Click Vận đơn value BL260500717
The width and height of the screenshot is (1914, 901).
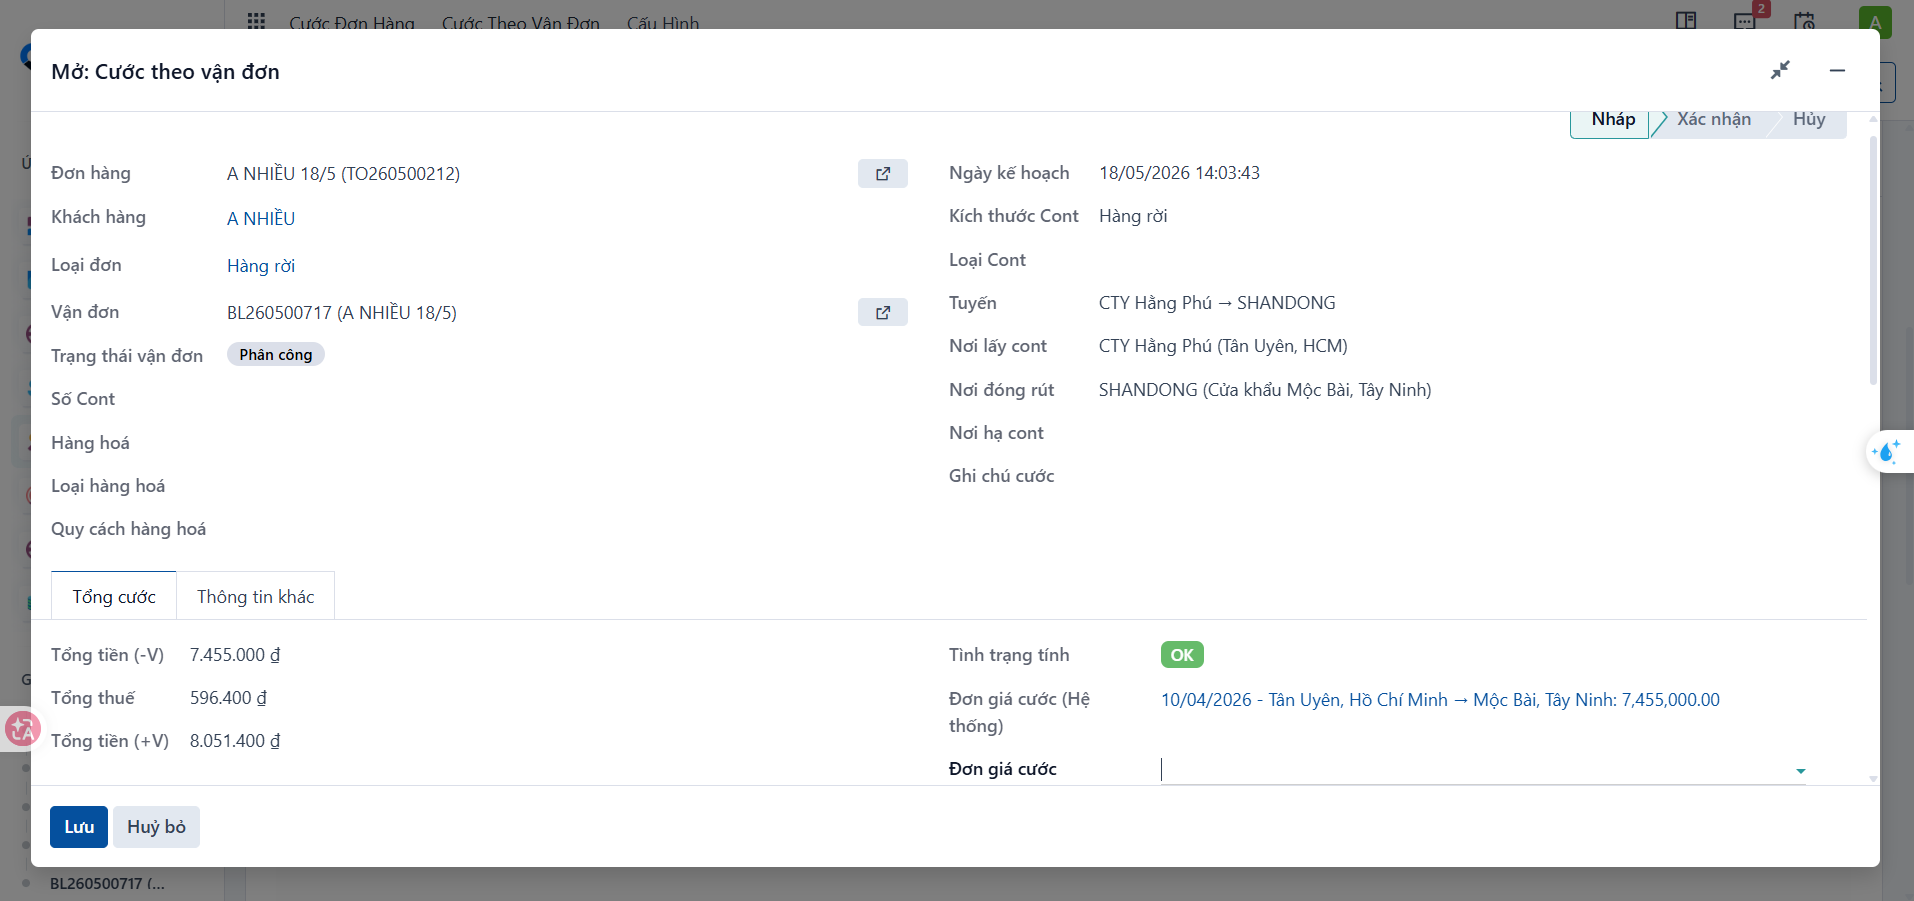click(342, 313)
